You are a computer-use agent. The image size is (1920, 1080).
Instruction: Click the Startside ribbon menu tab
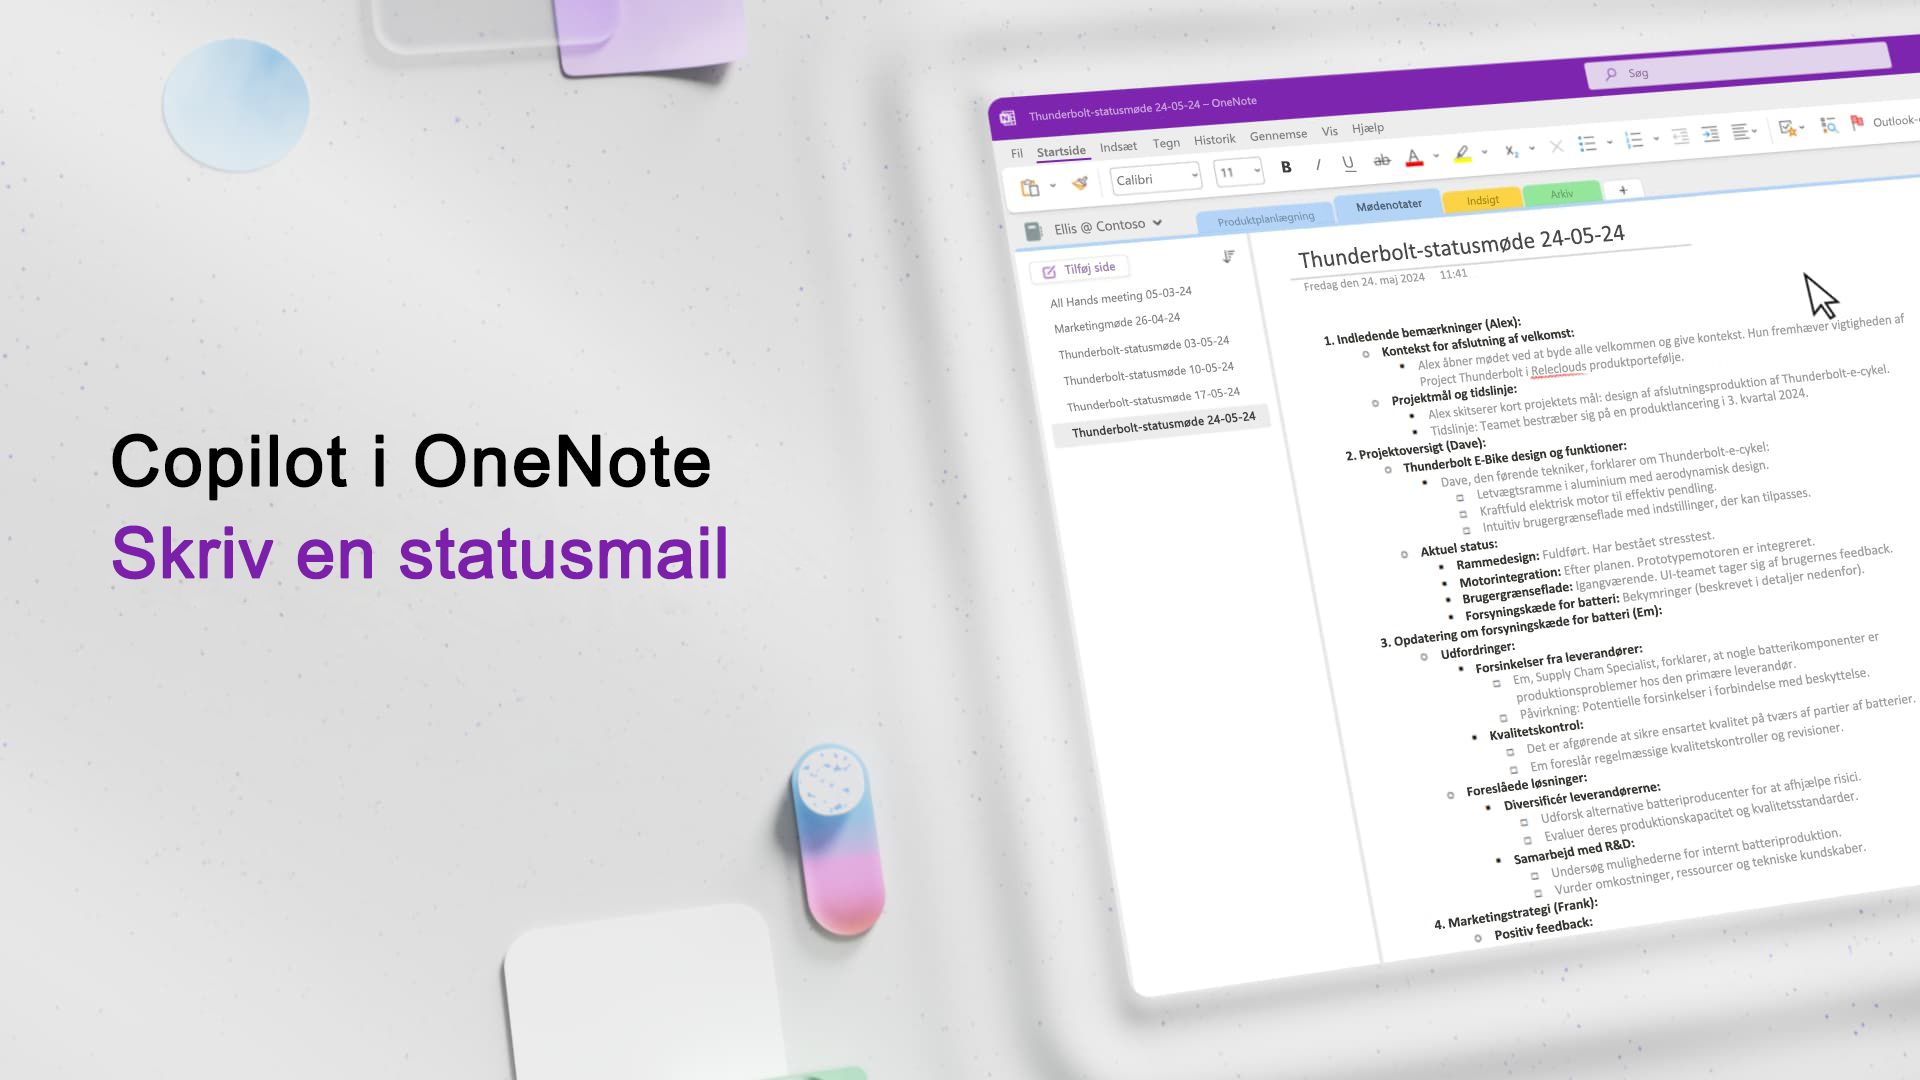click(1062, 148)
